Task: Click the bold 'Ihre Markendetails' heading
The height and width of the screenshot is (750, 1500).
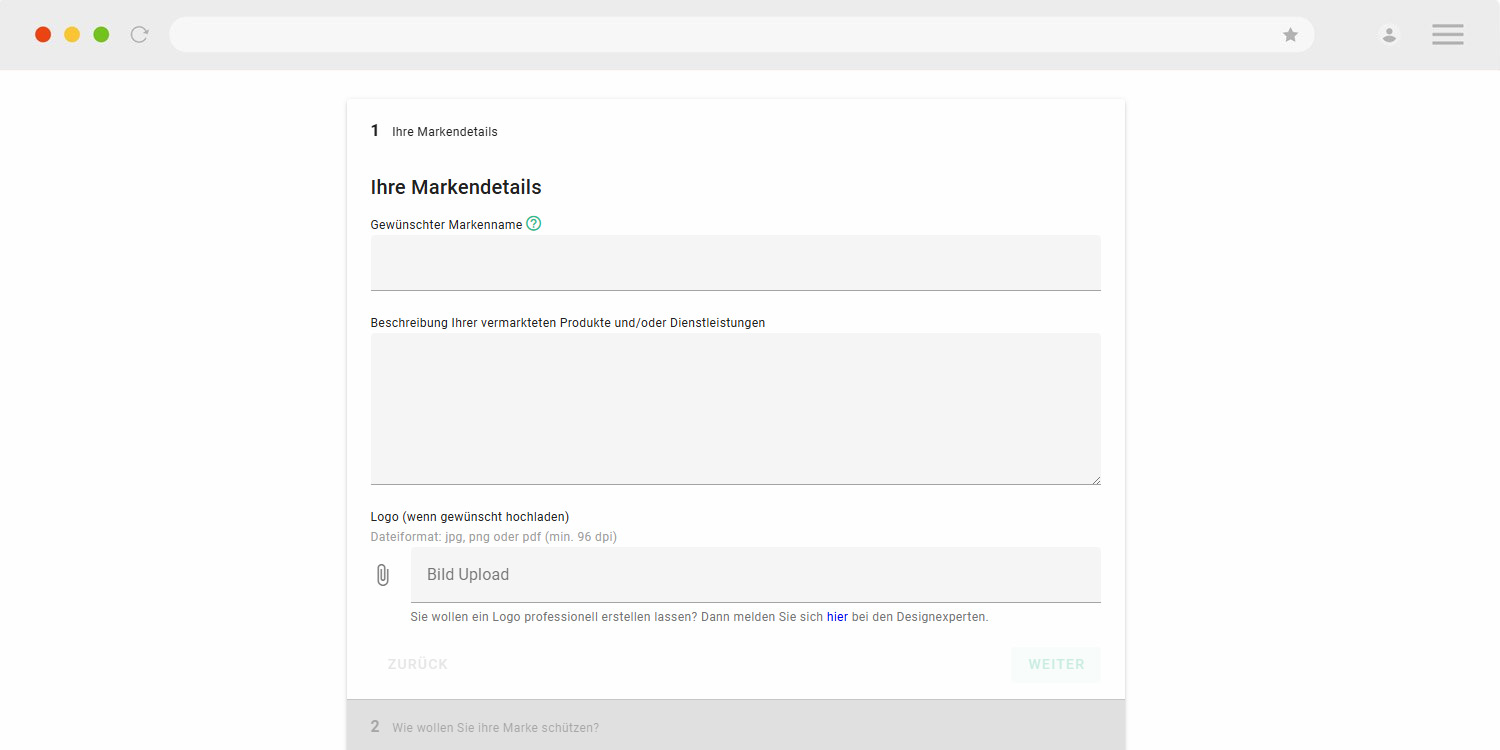Action: click(x=456, y=187)
